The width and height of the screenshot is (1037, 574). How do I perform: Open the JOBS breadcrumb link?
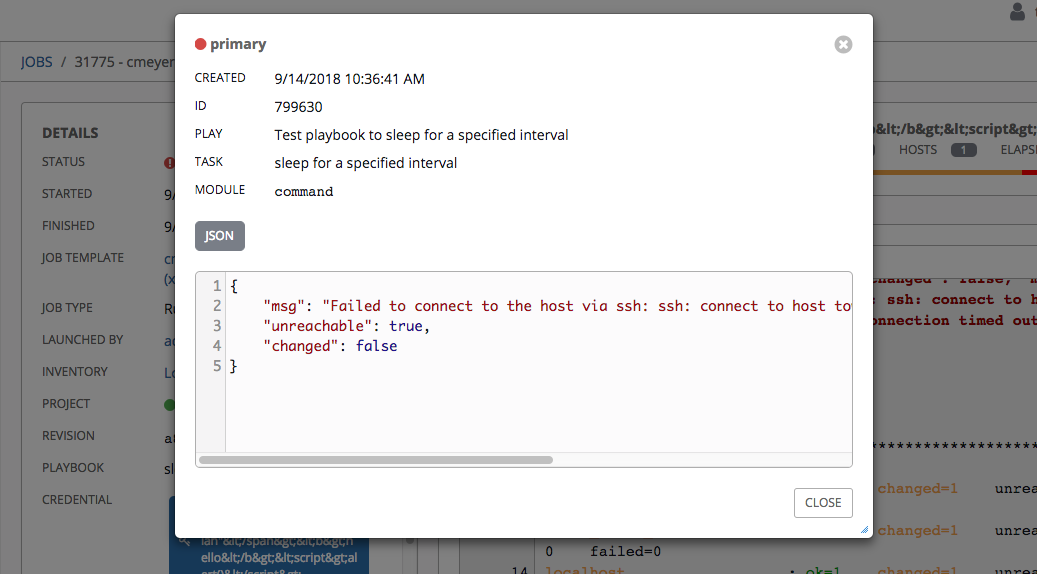click(36, 62)
